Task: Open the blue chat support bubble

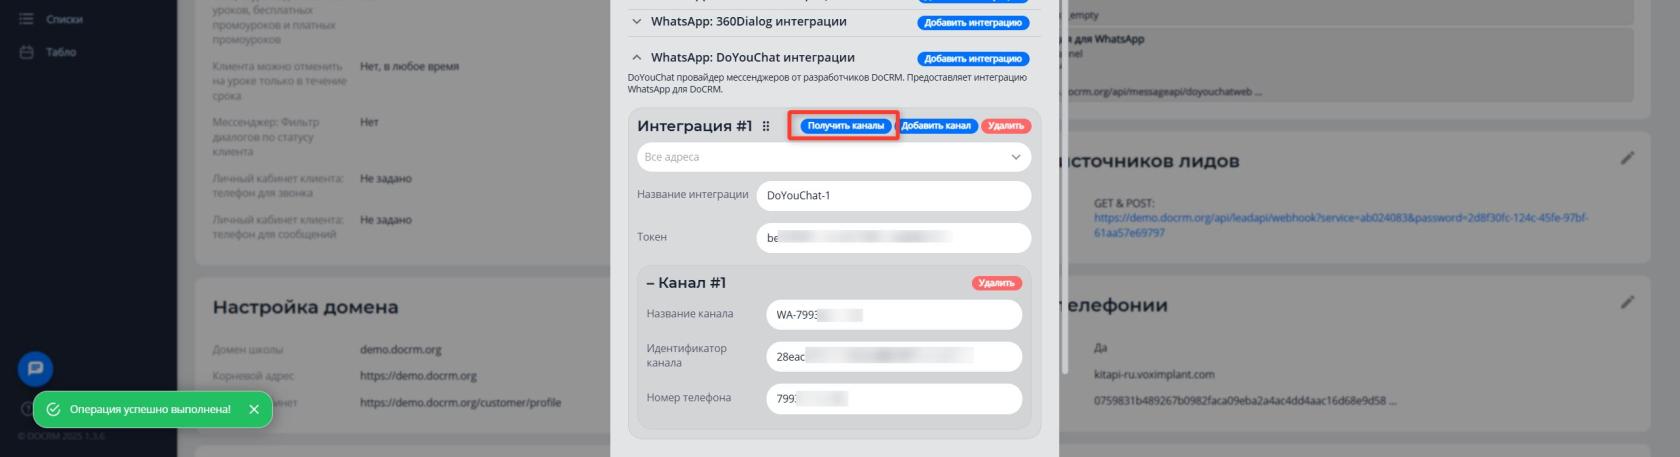Action: pos(35,368)
